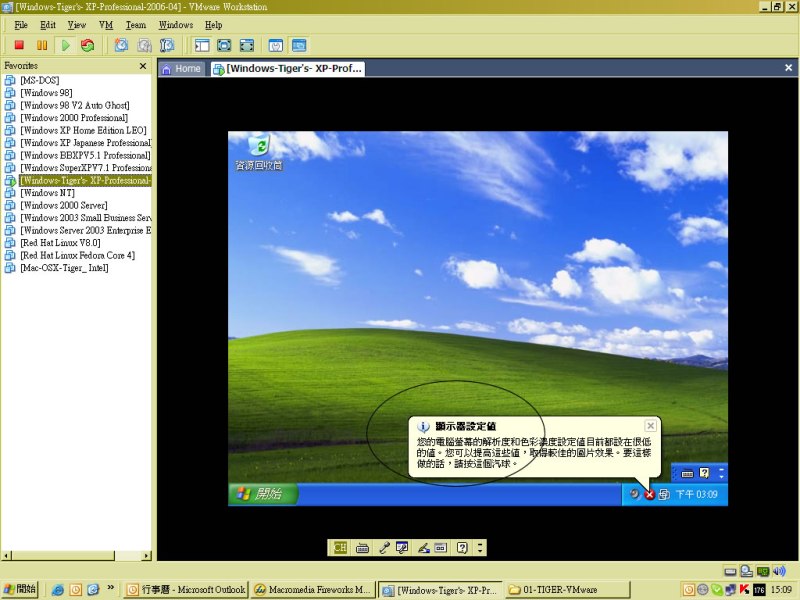Click the host Start button
800x600 pixels.
tap(20, 589)
